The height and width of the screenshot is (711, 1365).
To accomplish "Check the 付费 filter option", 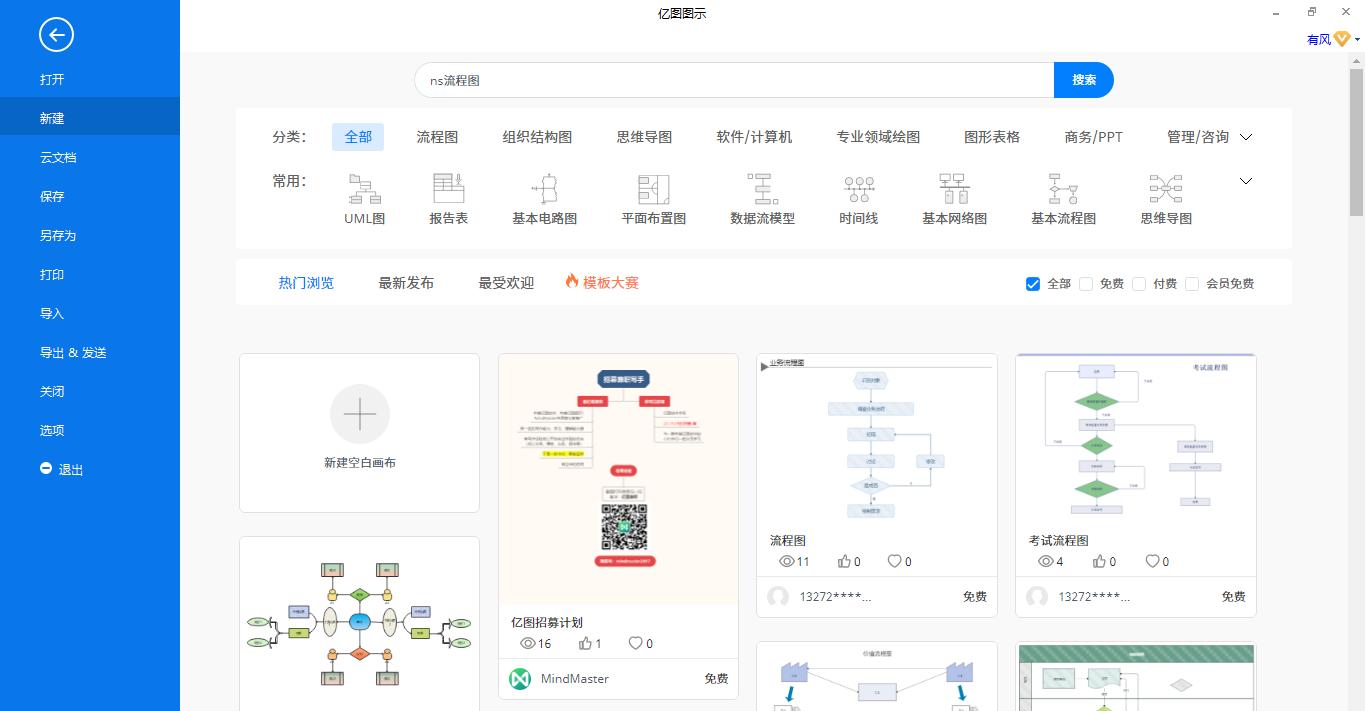I will point(1139,284).
